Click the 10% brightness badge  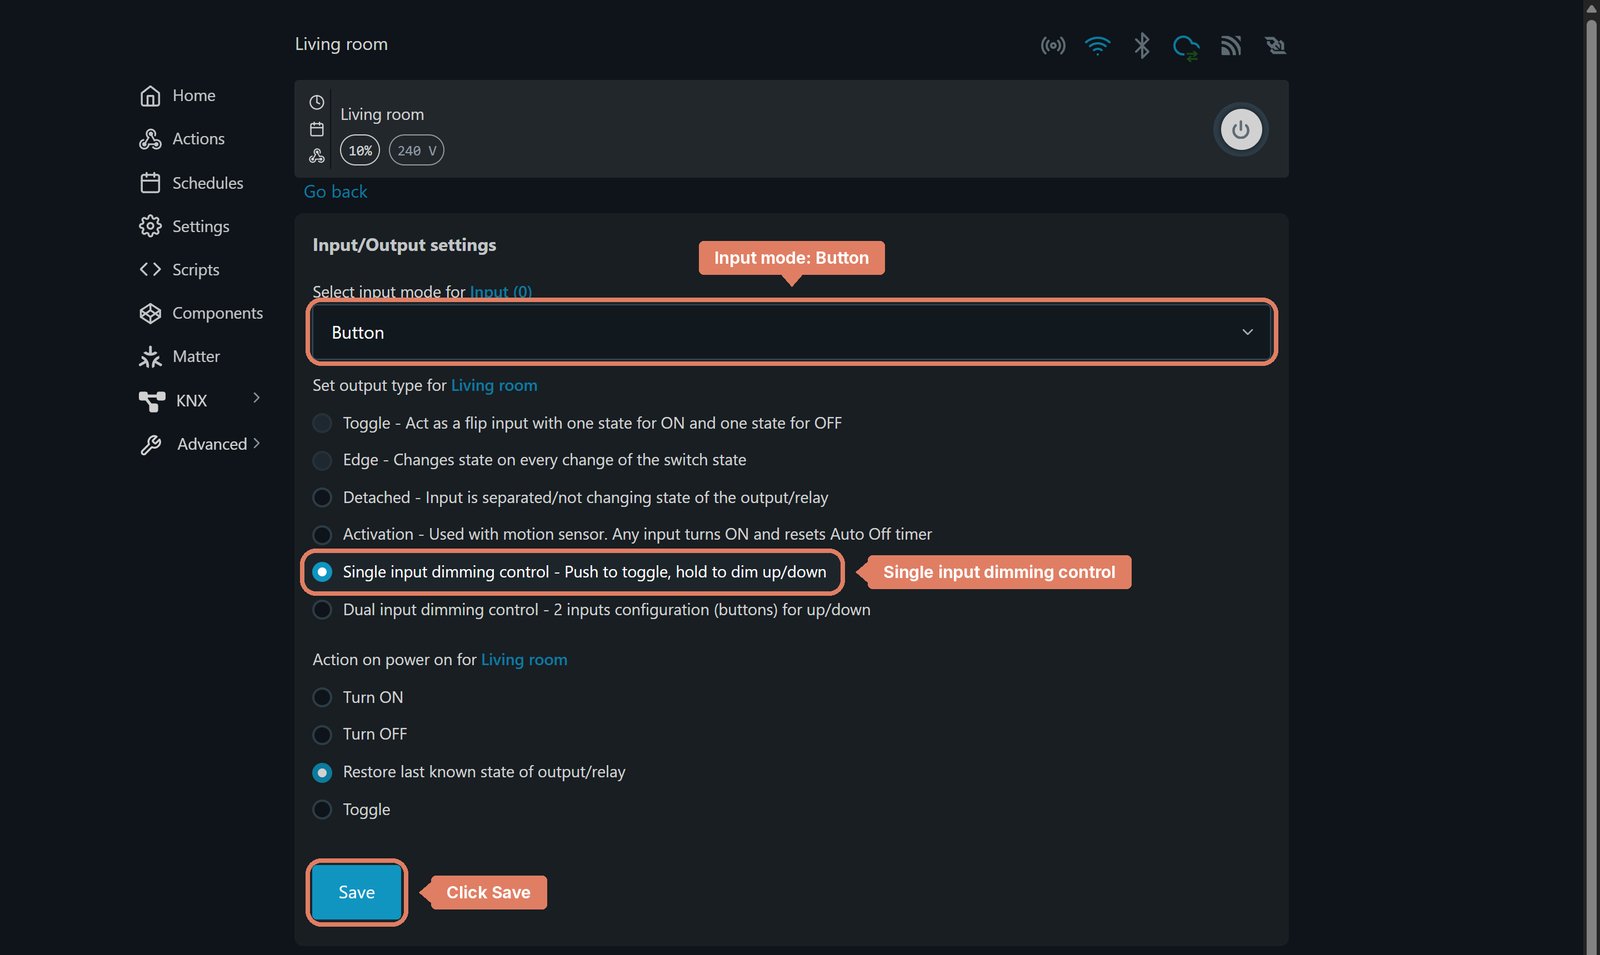pos(360,150)
